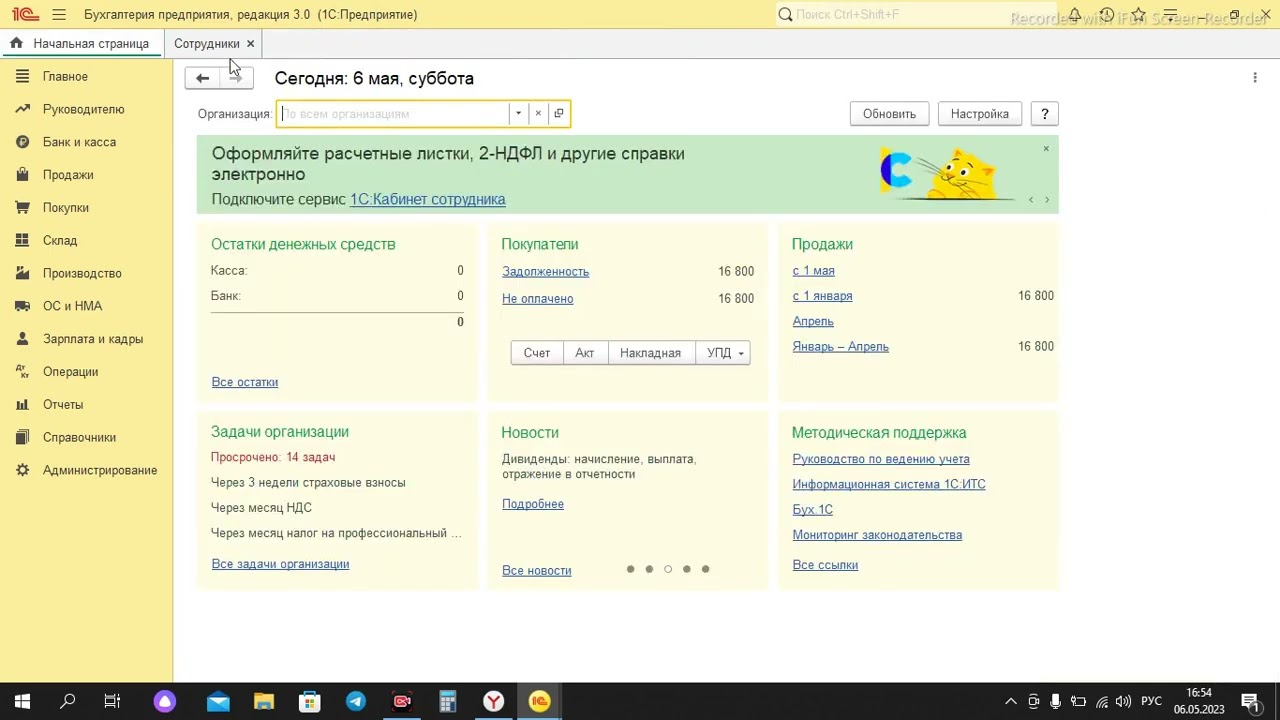Follow the 1С:Кабинет сотрудника link
The image size is (1280, 720).
pyautogui.click(x=427, y=199)
